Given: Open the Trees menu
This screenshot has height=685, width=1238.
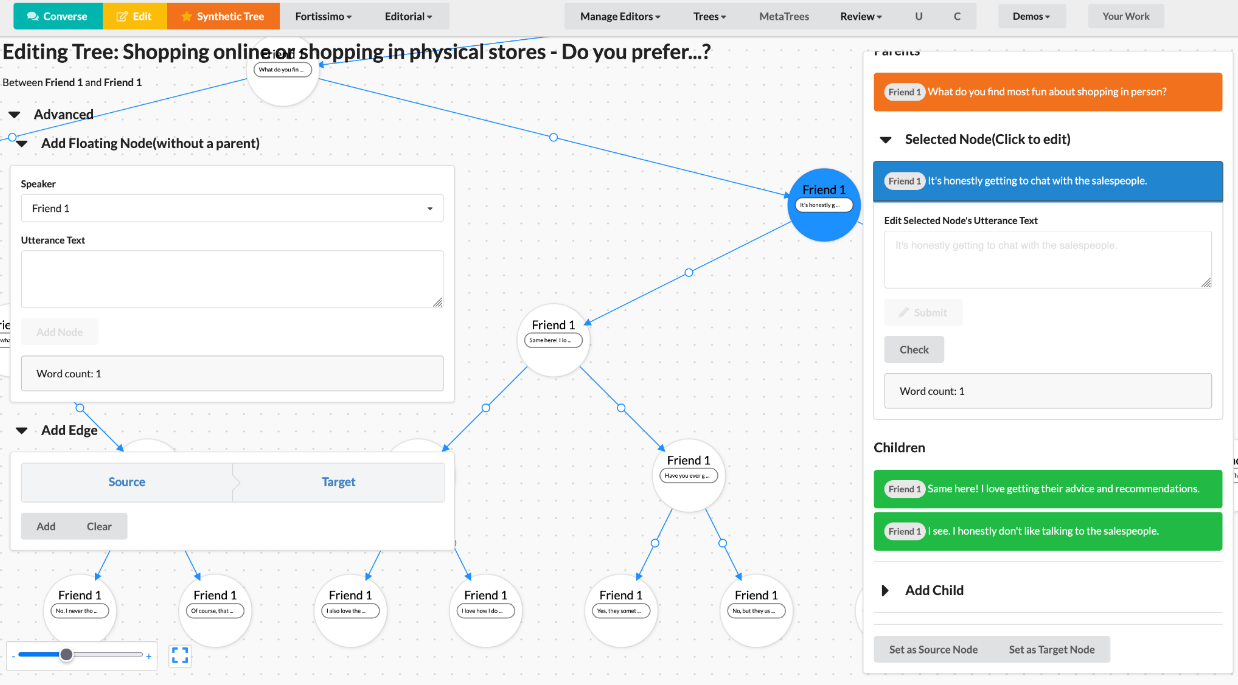Looking at the screenshot, I should click(709, 16).
